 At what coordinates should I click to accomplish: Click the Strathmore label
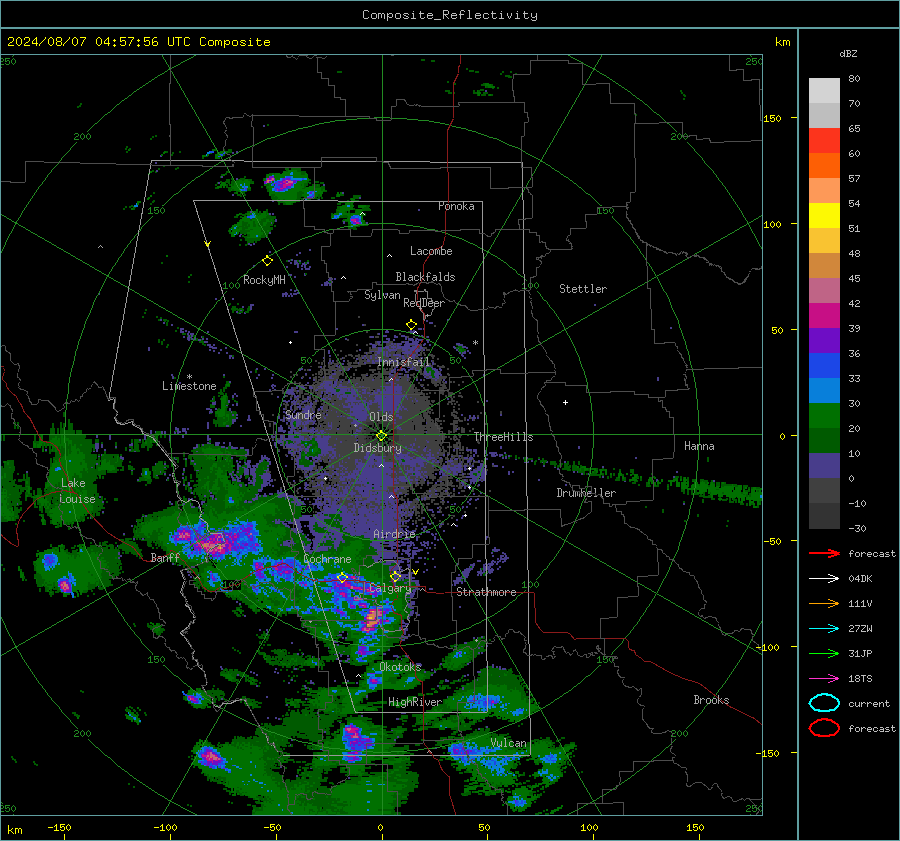486,592
